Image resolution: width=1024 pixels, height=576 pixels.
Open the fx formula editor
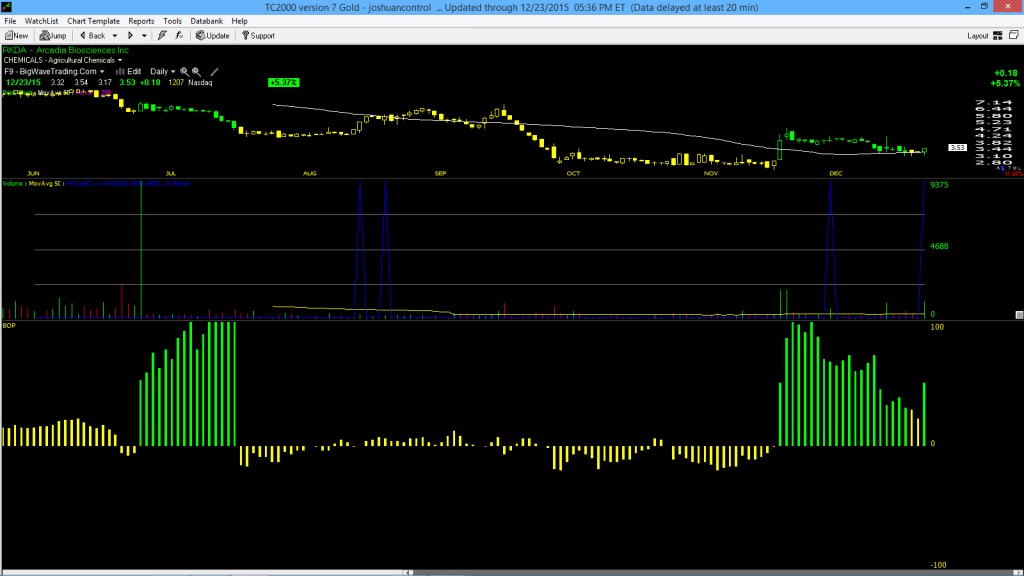[x=179, y=36]
